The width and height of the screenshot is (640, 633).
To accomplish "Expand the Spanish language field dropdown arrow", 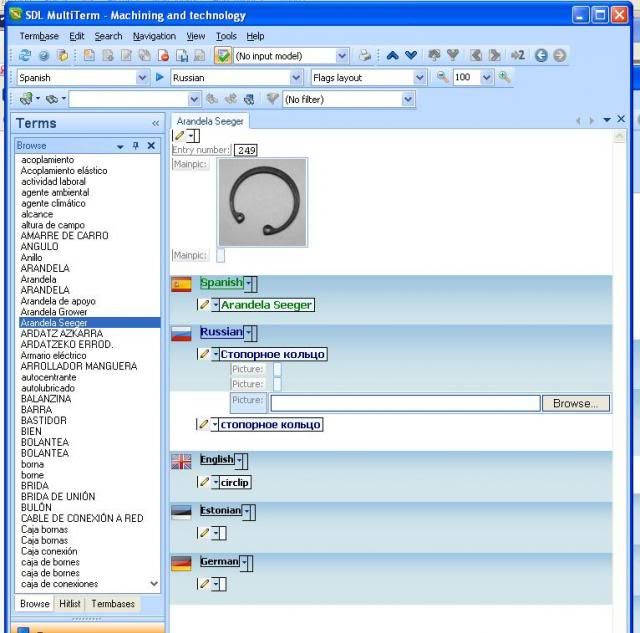I will tap(249, 283).
